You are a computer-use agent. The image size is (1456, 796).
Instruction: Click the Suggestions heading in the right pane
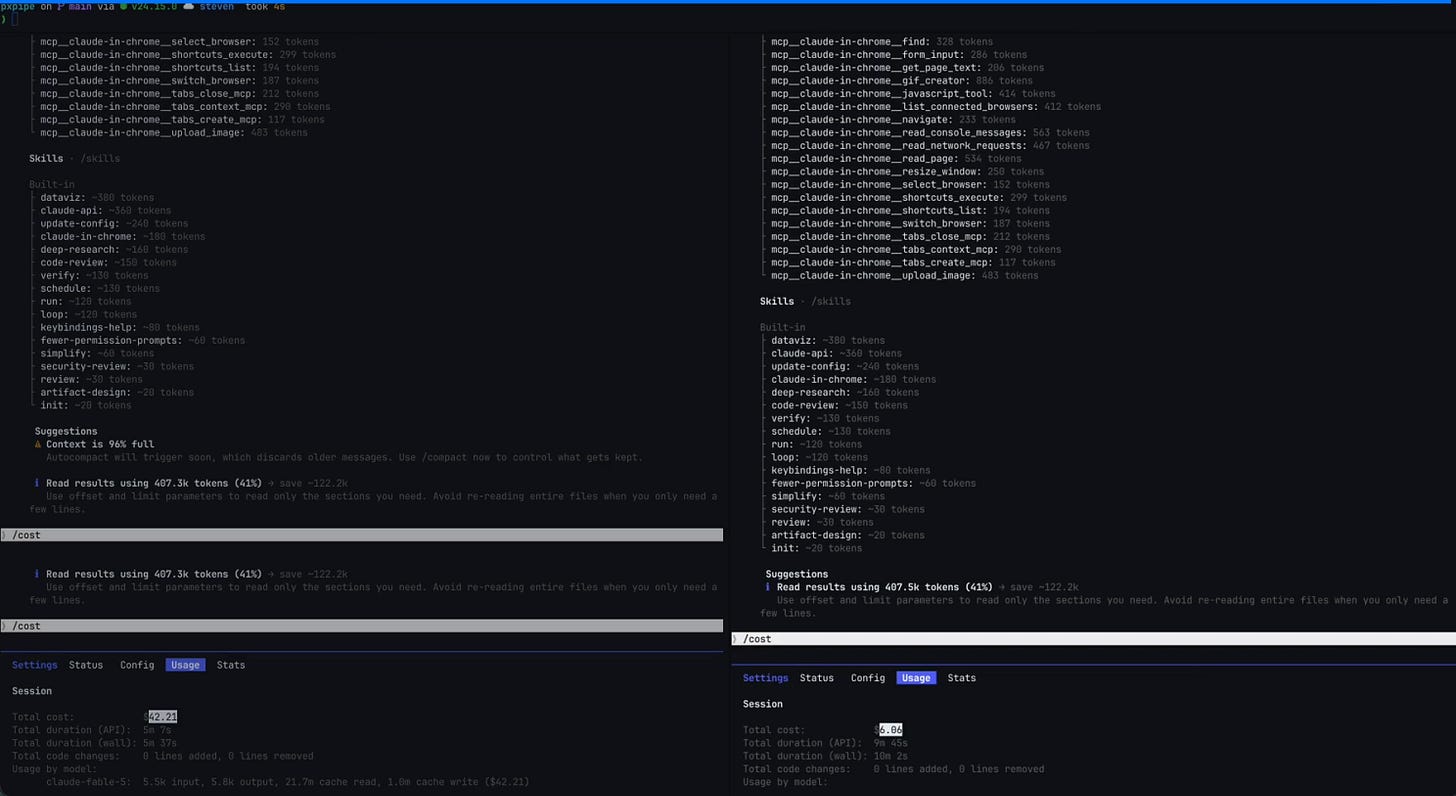tap(797, 575)
